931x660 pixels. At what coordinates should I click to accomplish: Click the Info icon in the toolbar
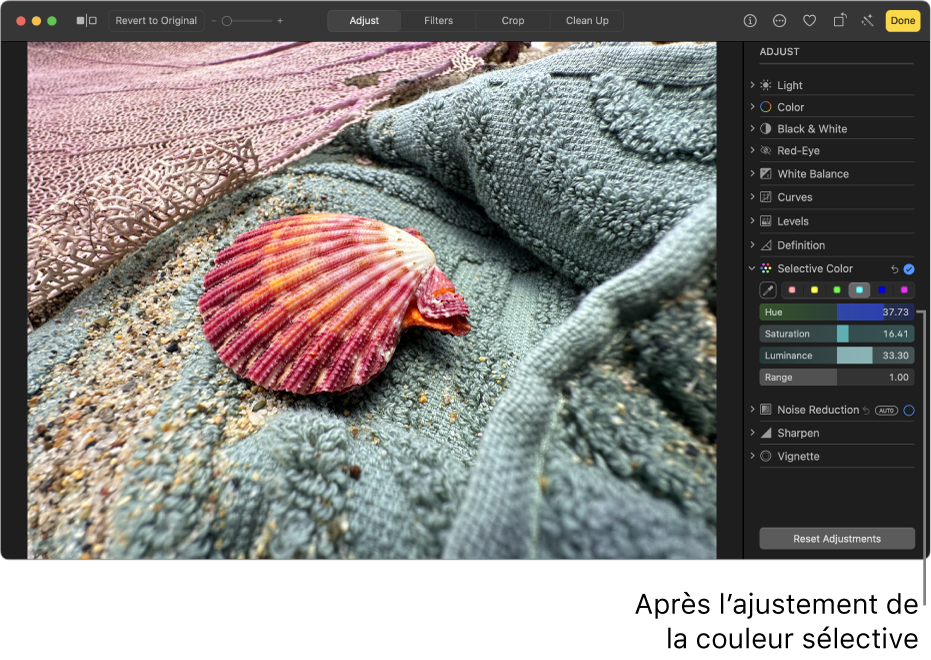(x=750, y=21)
